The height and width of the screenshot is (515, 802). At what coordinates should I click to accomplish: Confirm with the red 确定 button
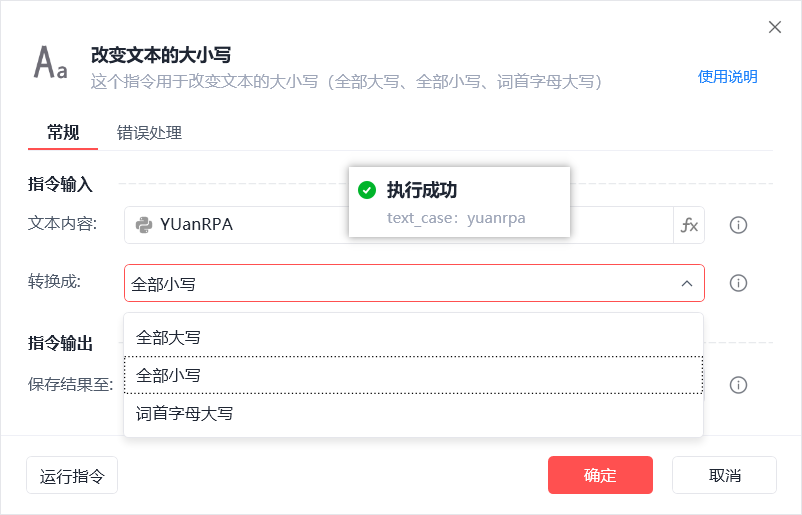point(600,475)
